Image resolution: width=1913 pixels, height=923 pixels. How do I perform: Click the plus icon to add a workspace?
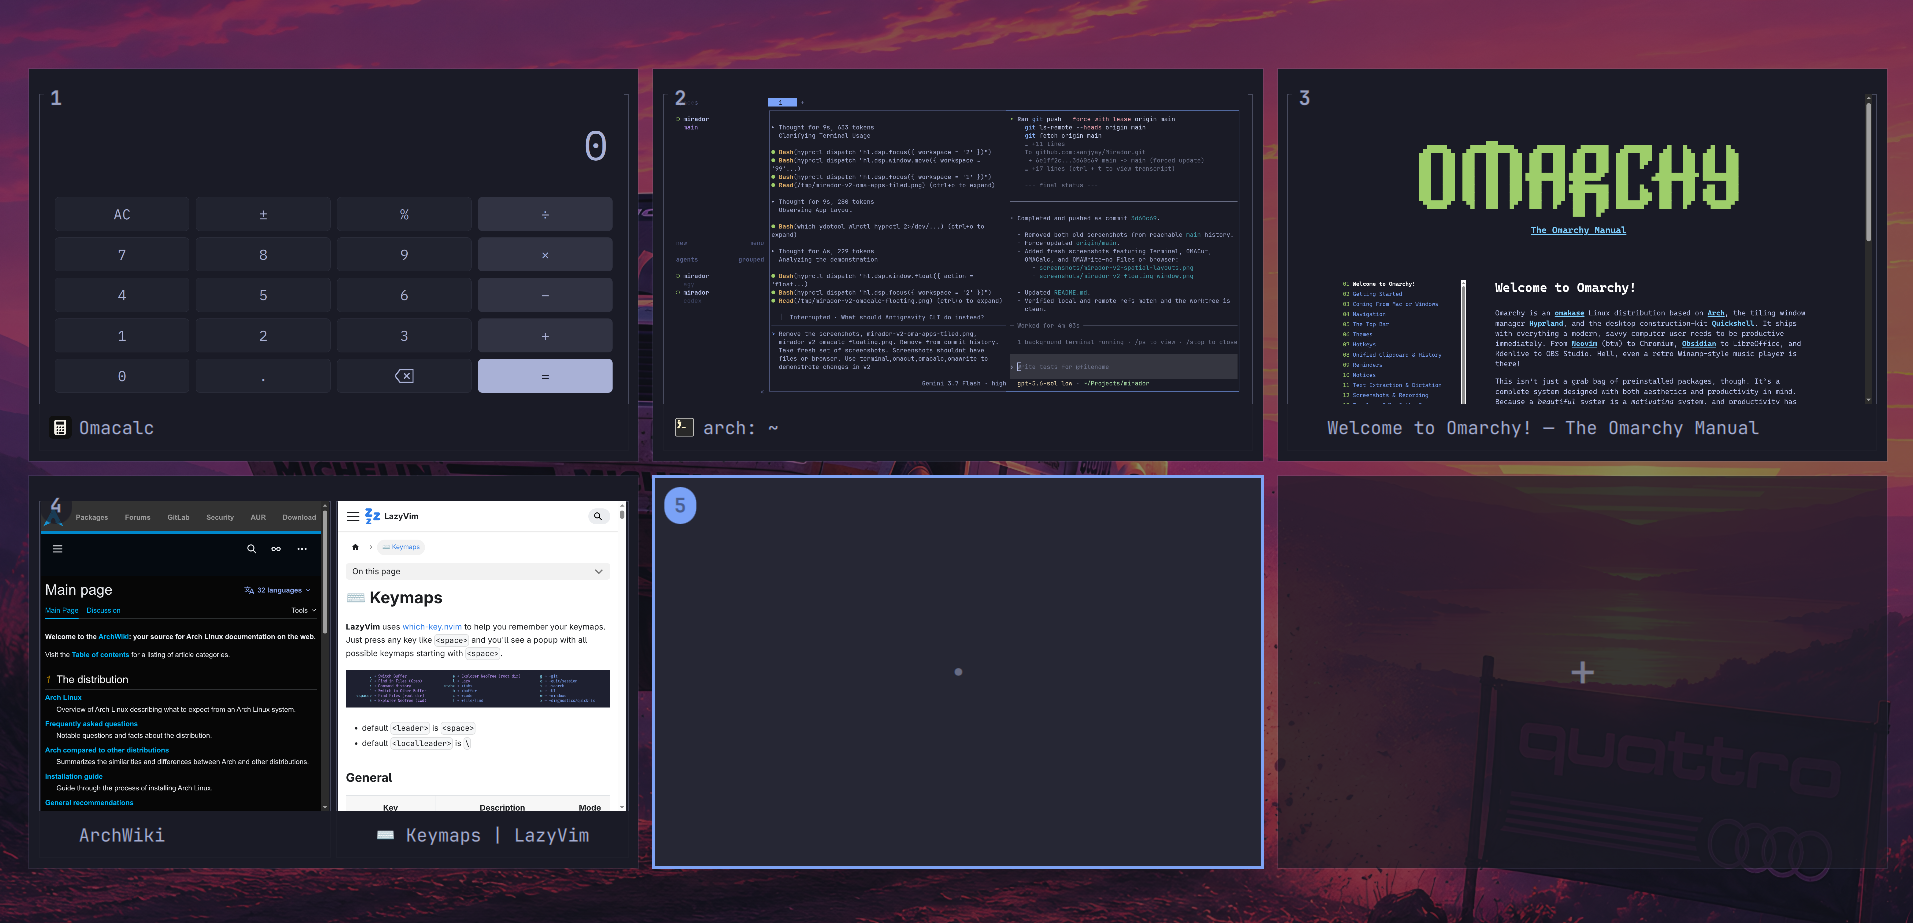1582,672
